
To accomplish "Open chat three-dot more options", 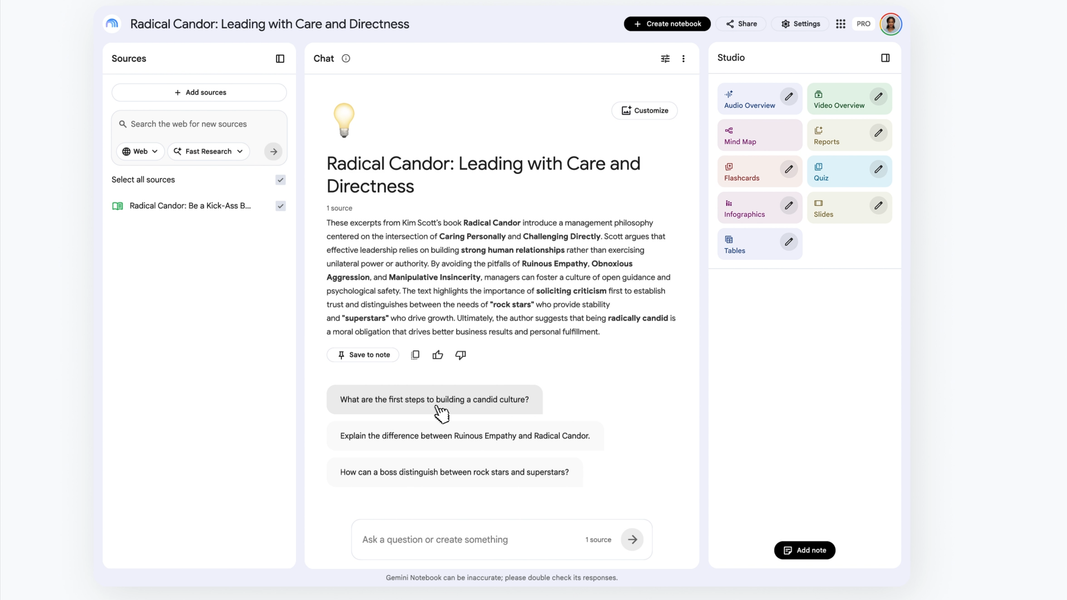I will click(683, 59).
